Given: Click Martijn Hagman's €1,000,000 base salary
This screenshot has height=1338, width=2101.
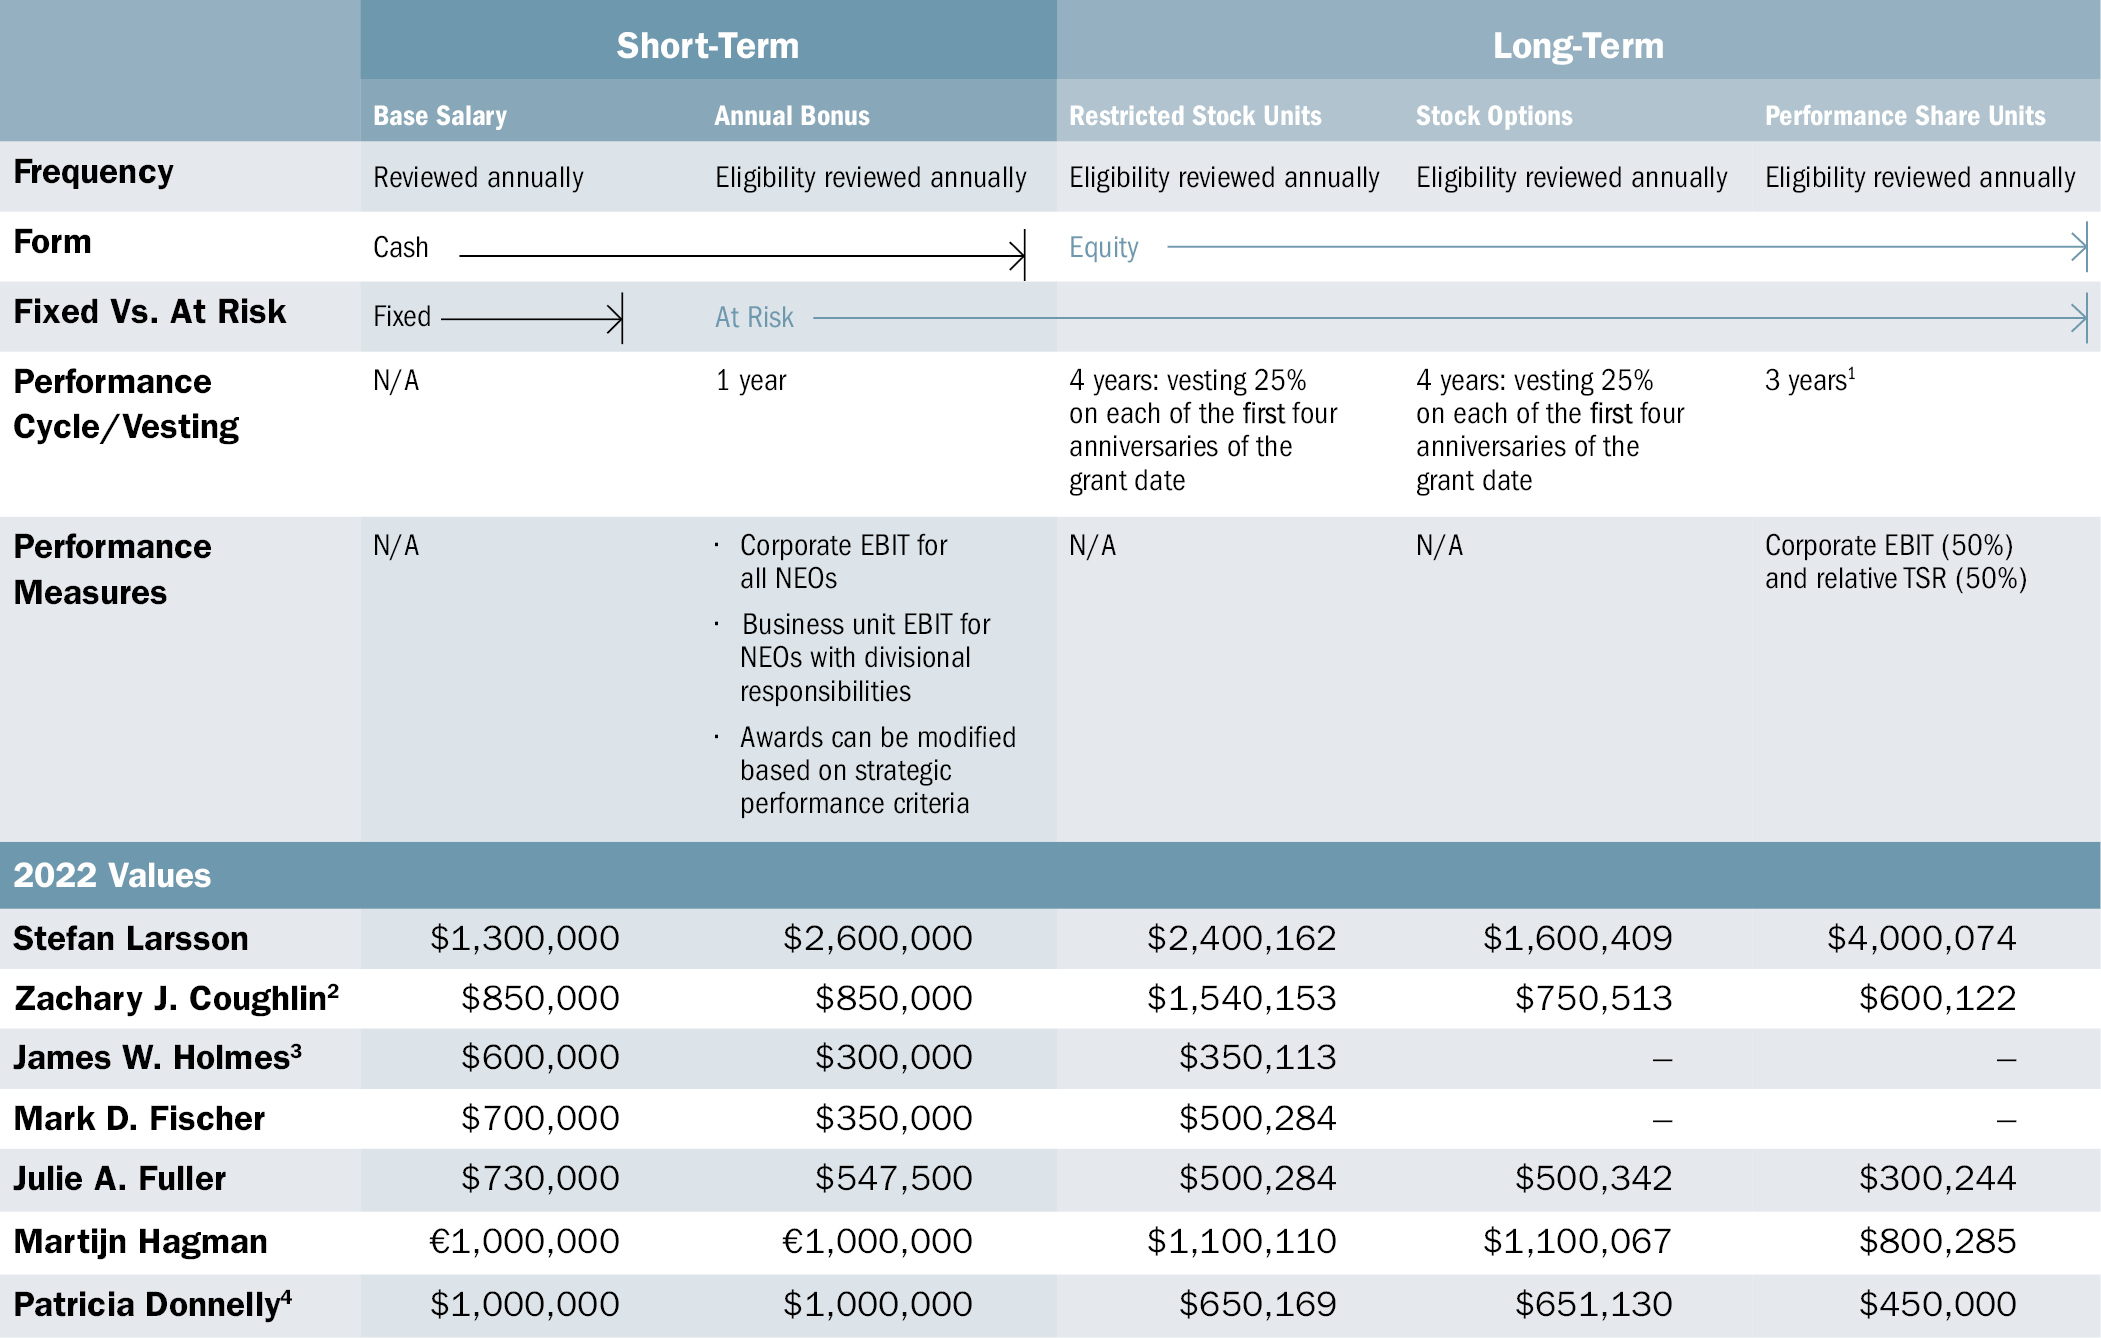Looking at the screenshot, I should click(524, 1241).
